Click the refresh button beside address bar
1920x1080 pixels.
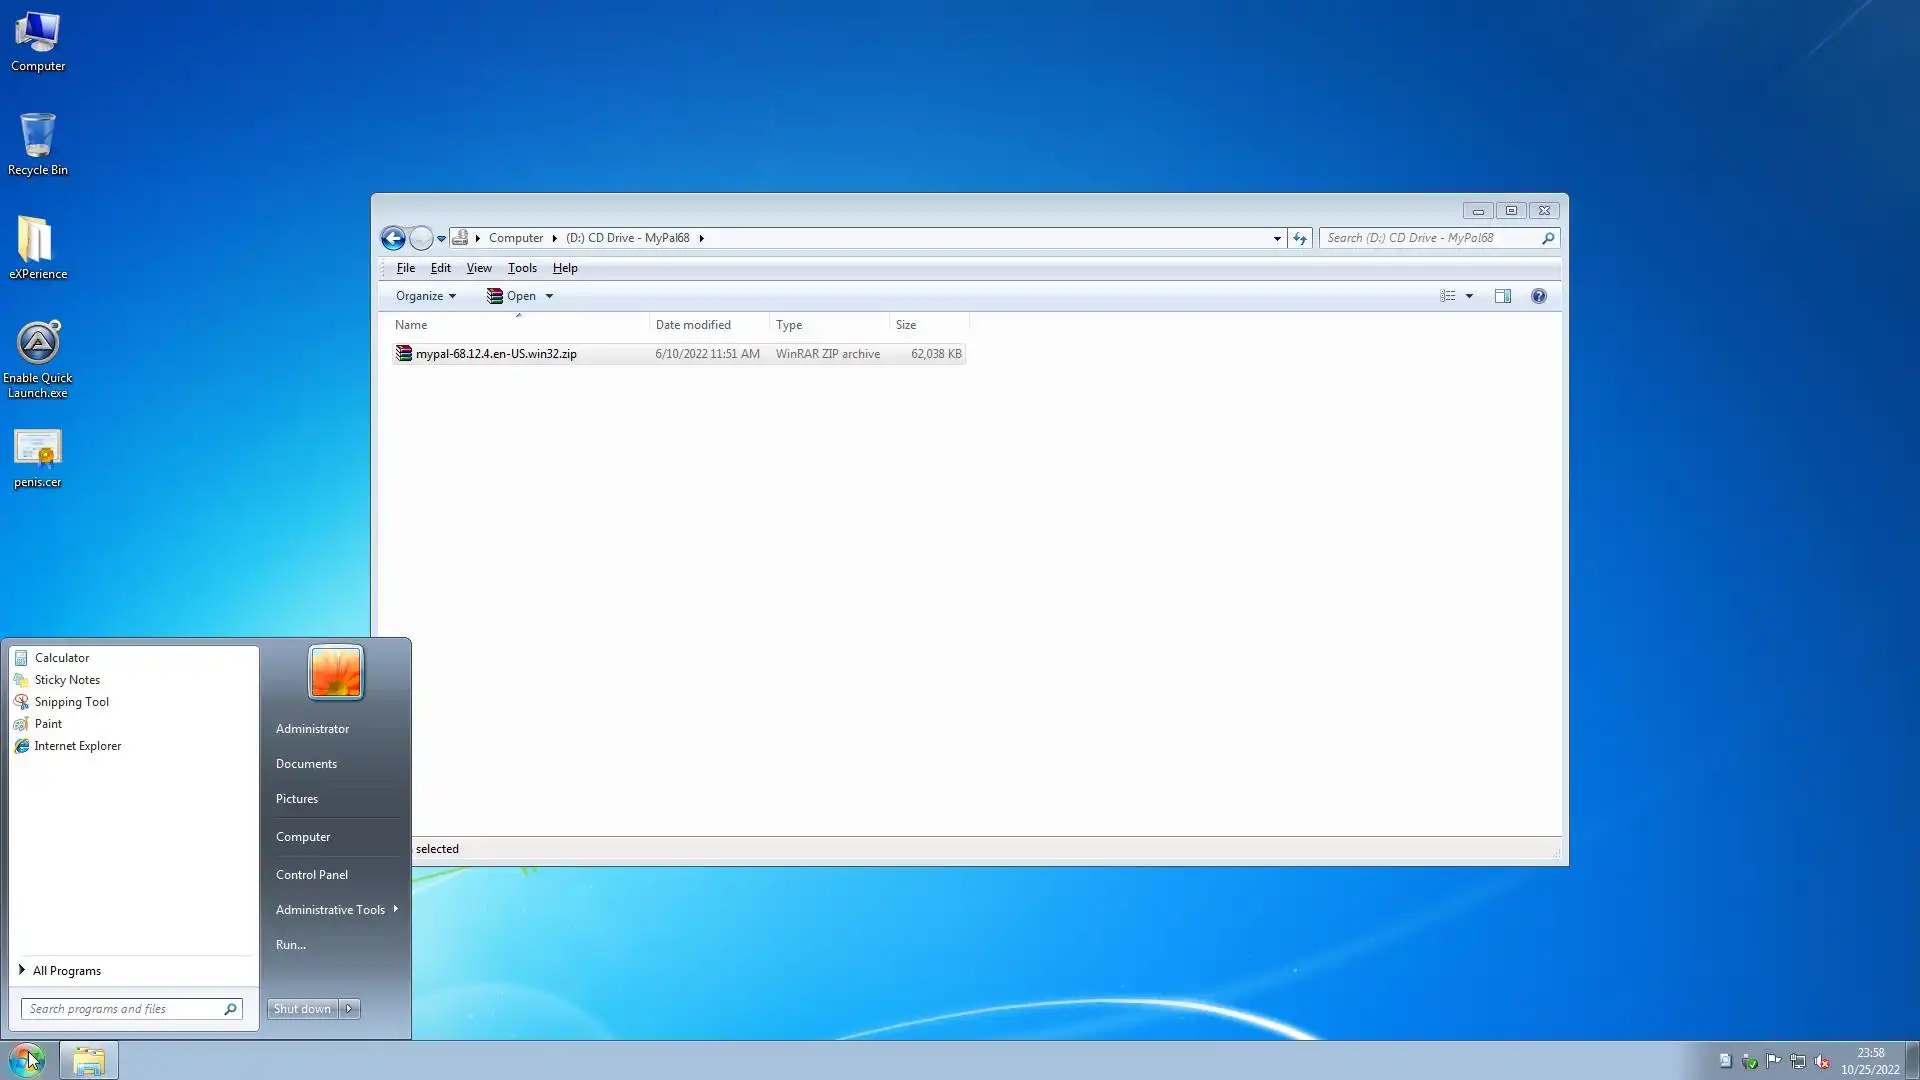tap(1299, 238)
